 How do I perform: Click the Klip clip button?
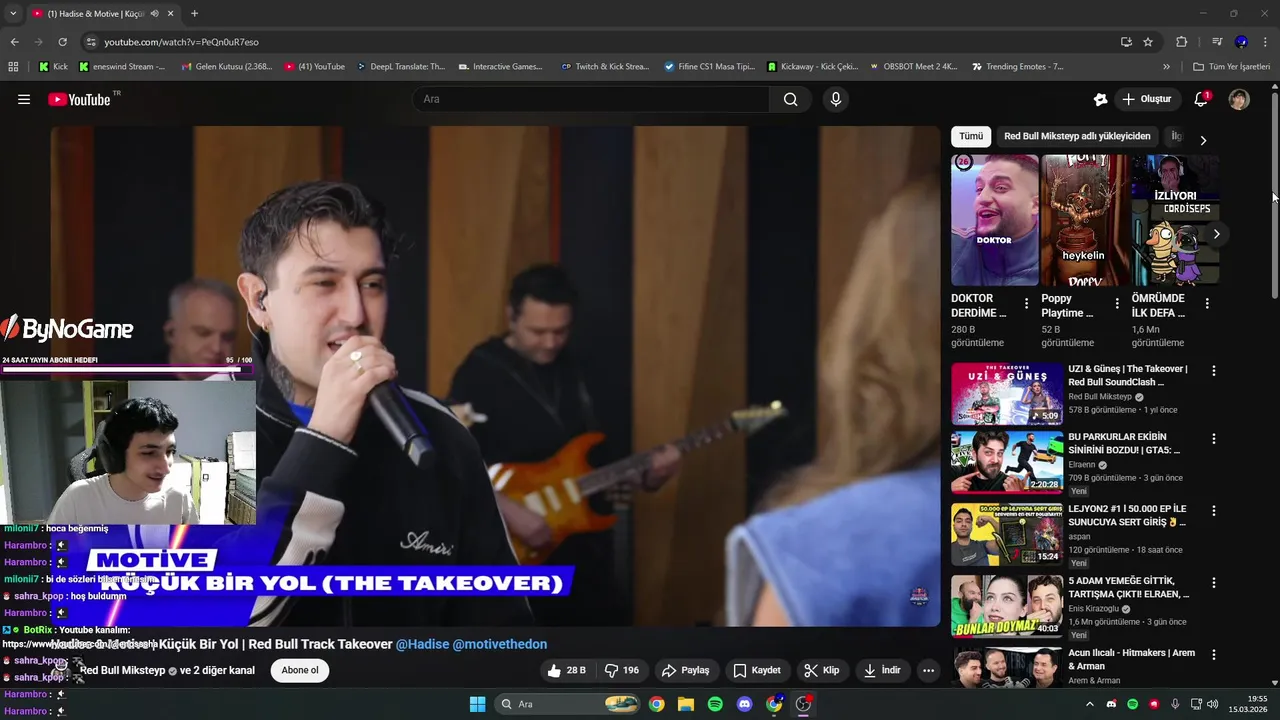point(822,670)
